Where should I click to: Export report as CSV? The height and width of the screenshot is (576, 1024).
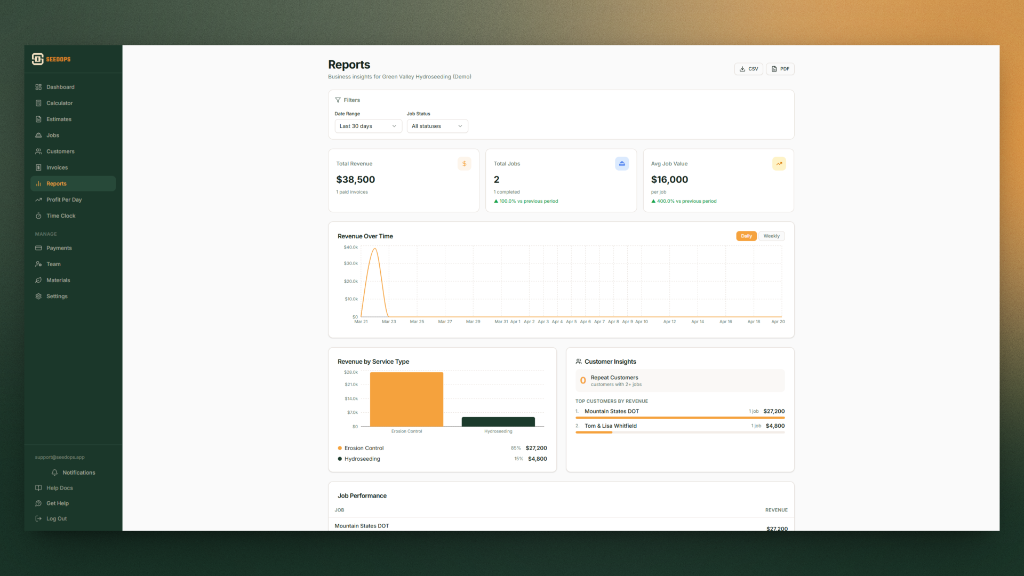pos(748,69)
